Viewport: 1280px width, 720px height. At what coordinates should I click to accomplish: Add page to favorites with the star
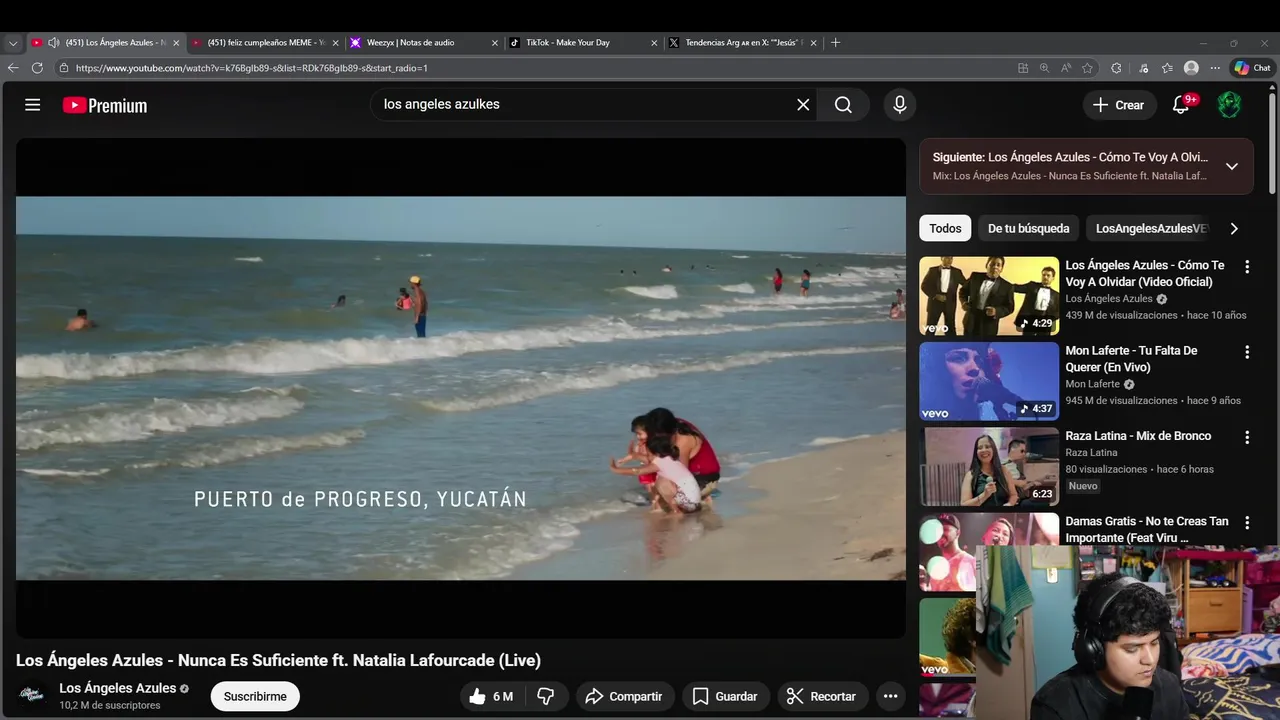point(1087,68)
